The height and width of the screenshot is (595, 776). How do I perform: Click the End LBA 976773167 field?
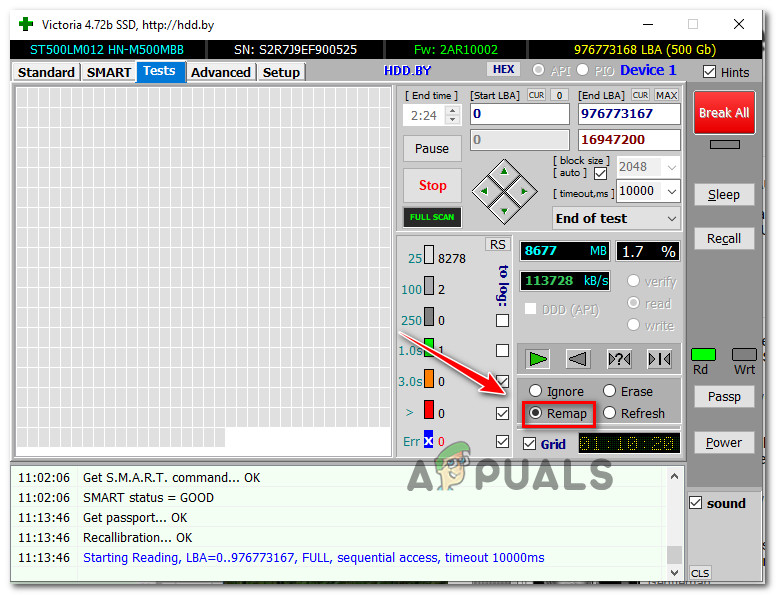pyautogui.click(x=629, y=114)
